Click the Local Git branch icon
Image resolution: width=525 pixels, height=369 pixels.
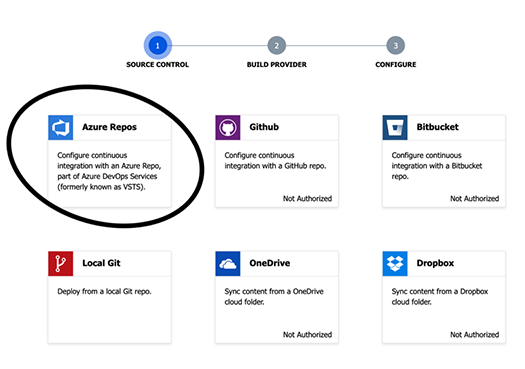point(61,264)
